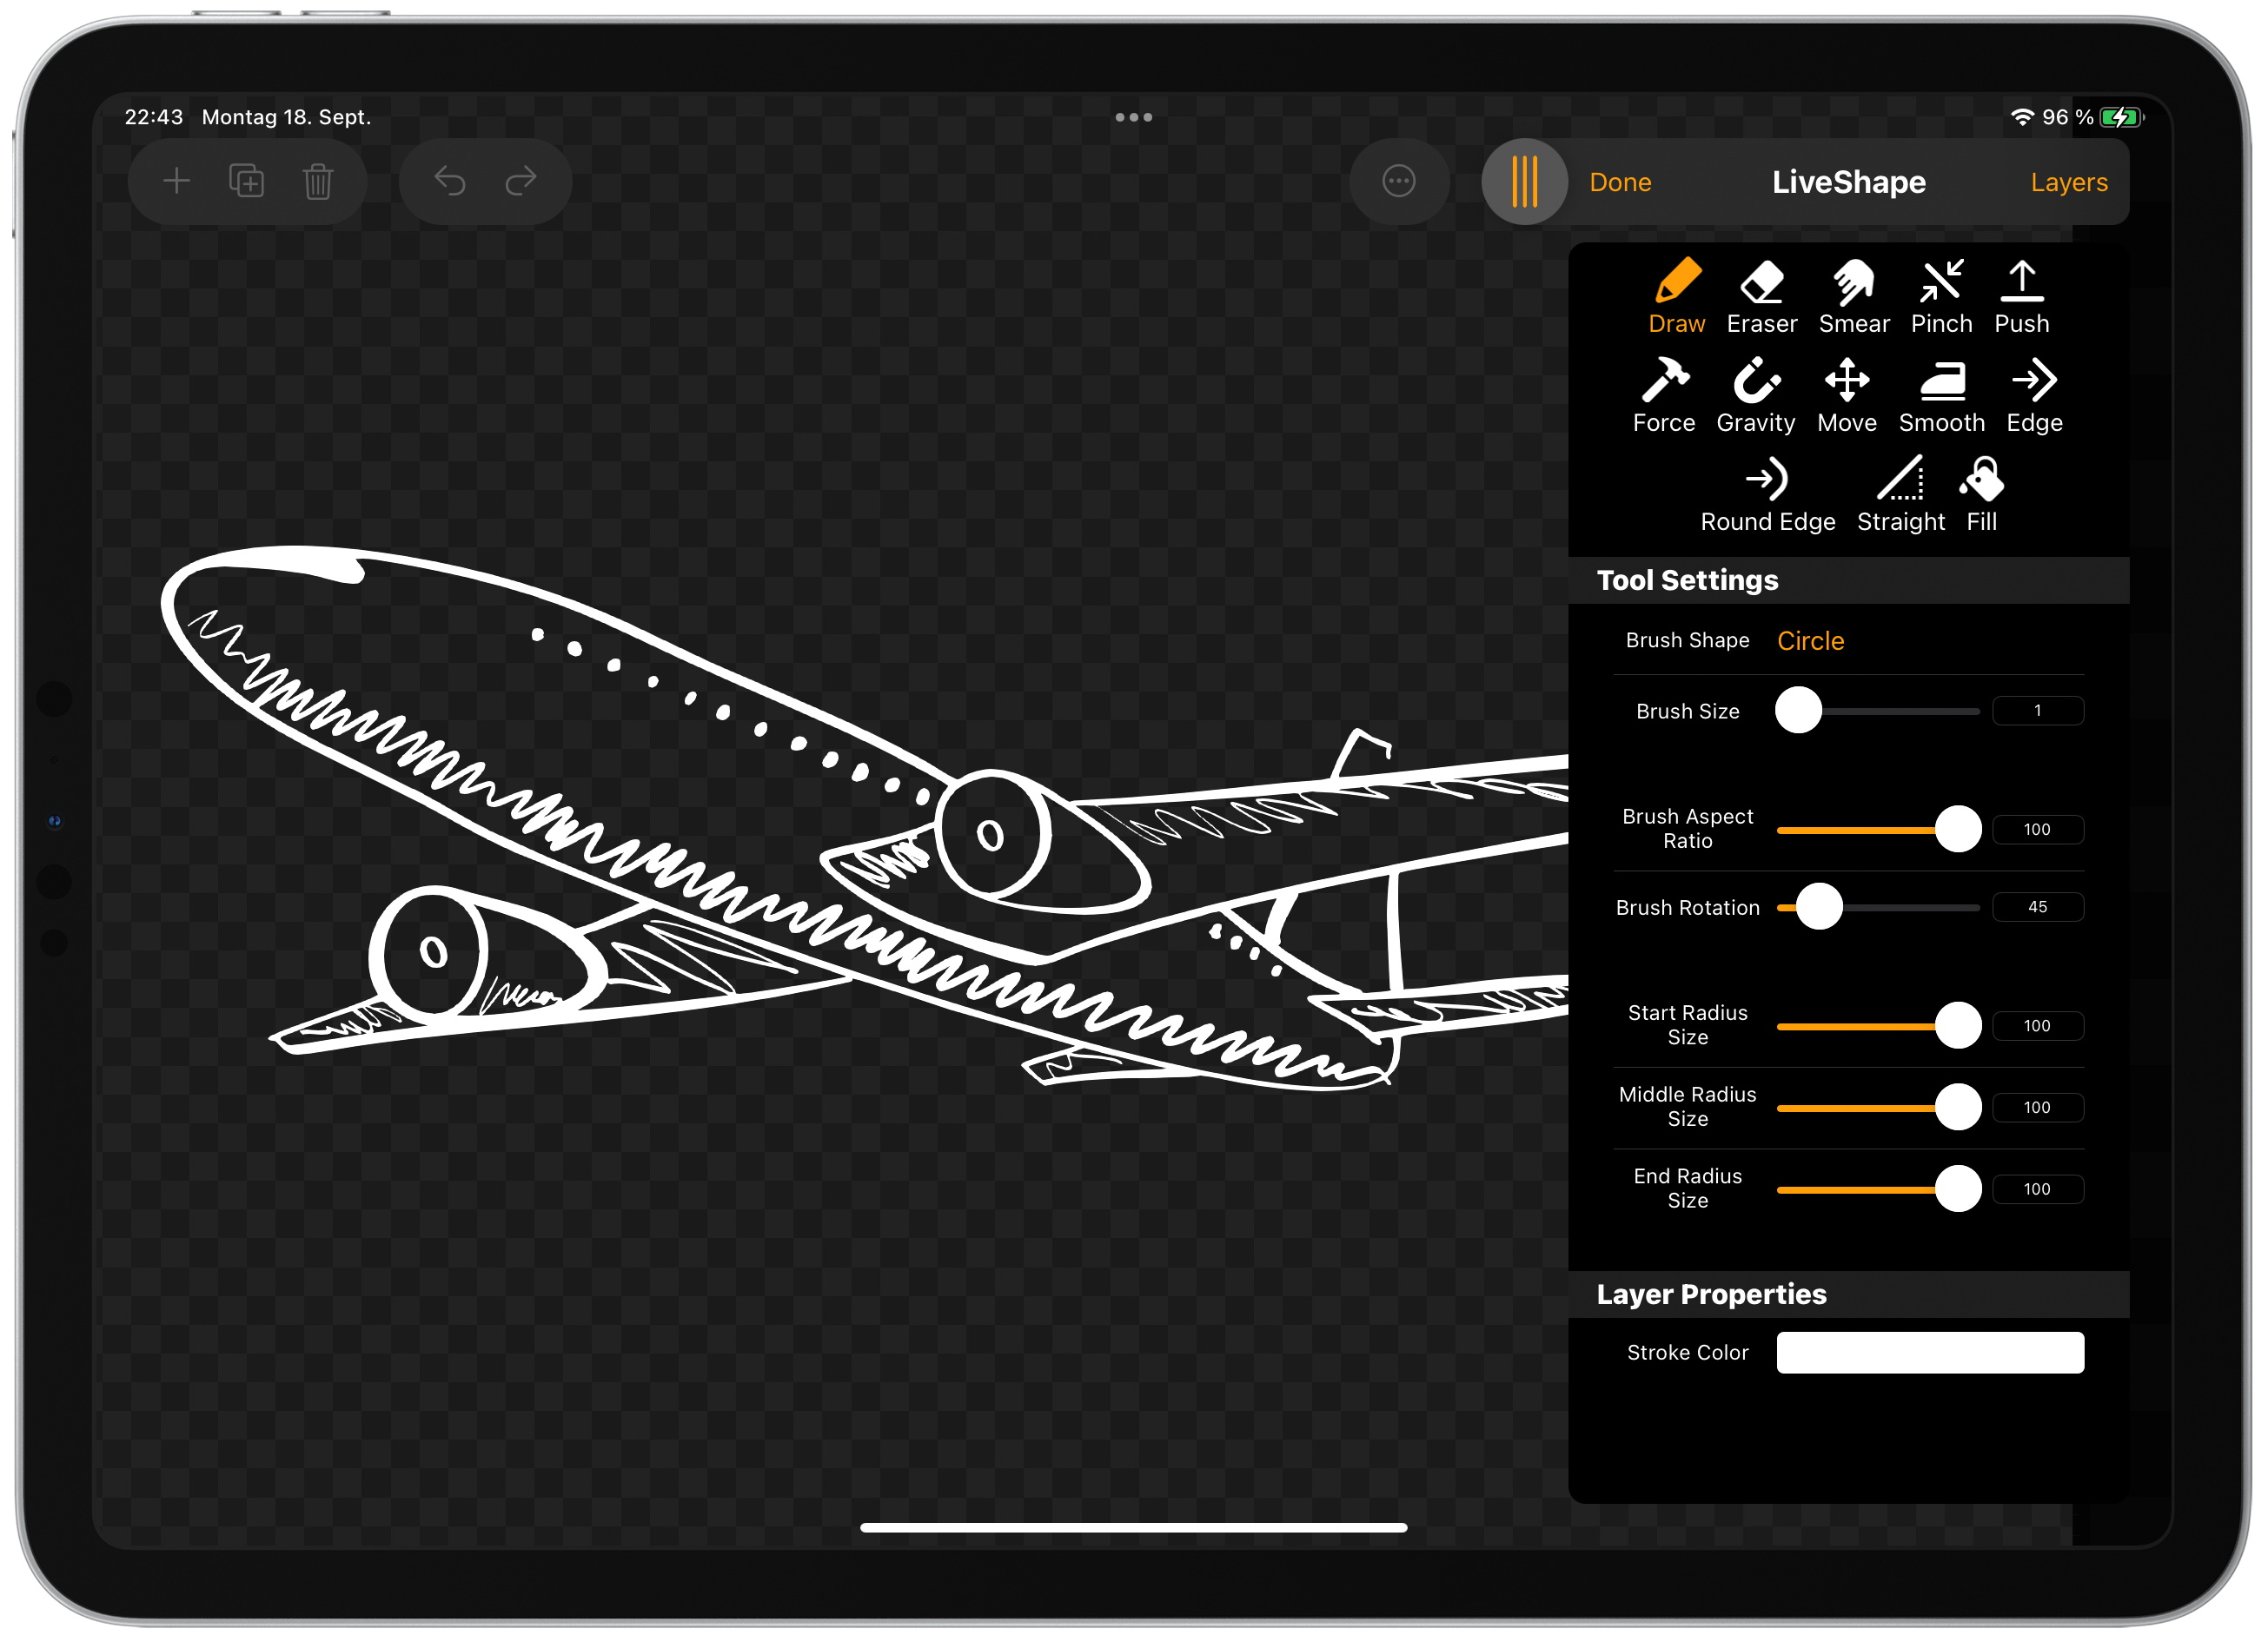Click the Brush Aspect Ratio slider
The height and width of the screenshot is (1642, 2268).
tap(1877, 829)
